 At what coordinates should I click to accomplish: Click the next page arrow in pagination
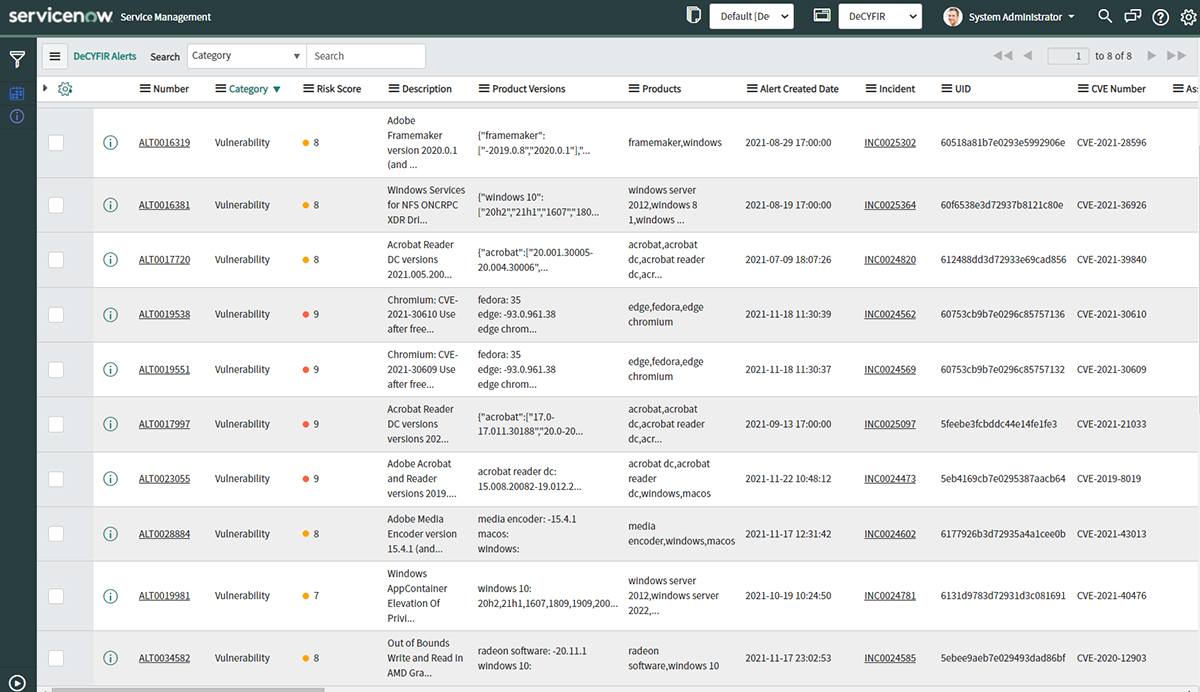pyautogui.click(x=1151, y=57)
